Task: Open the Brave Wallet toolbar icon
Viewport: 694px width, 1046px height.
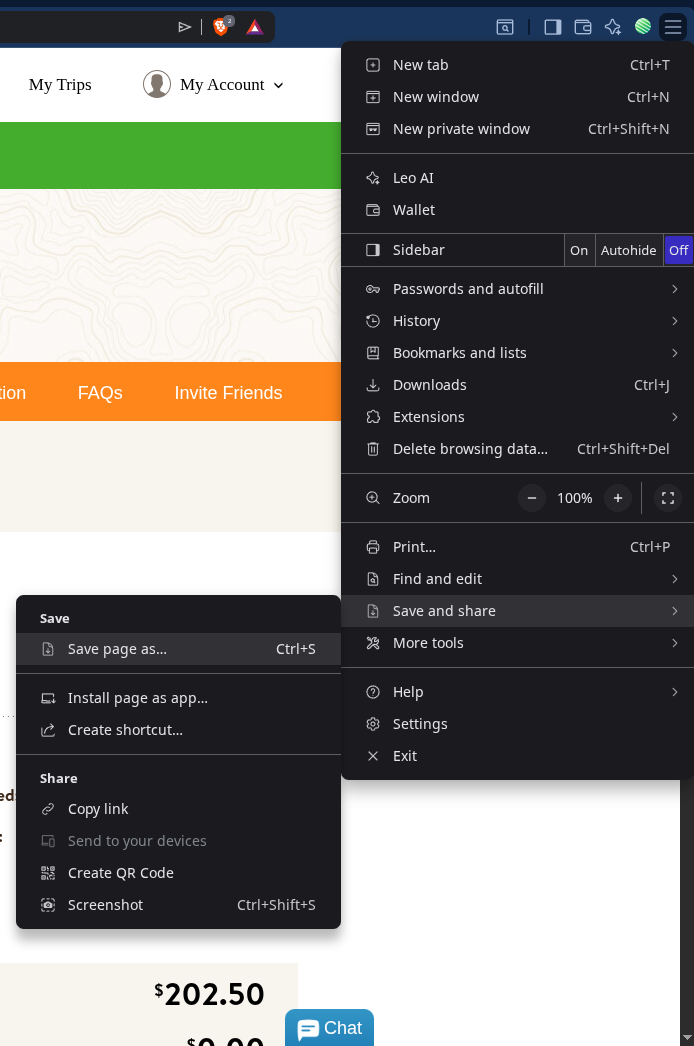Action: click(x=583, y=27)
